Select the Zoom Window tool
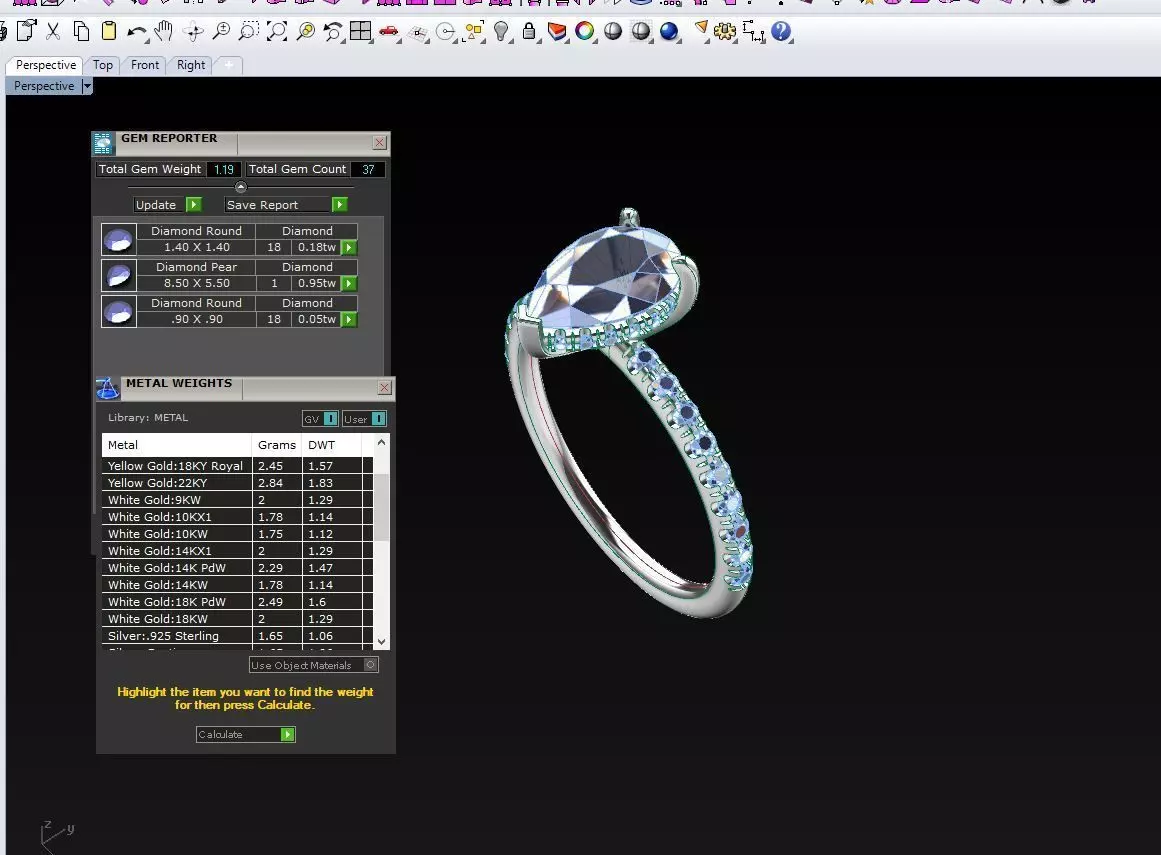Screen dimensions: 1161x855 (250, 31)
